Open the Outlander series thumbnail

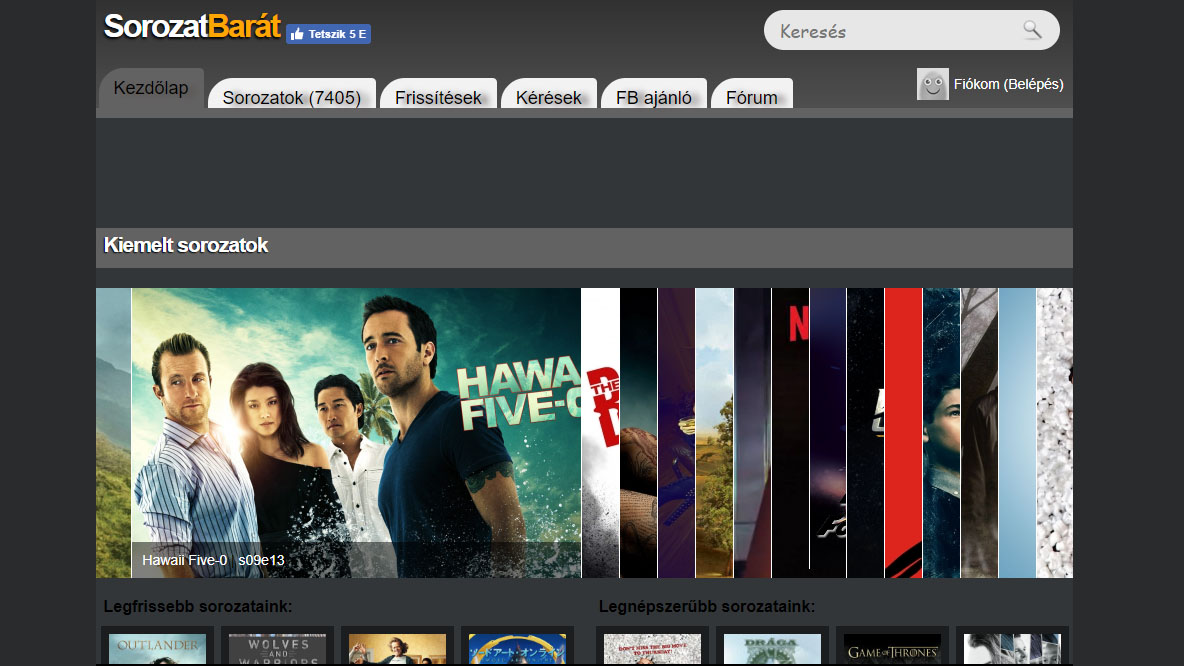point(157,649)
